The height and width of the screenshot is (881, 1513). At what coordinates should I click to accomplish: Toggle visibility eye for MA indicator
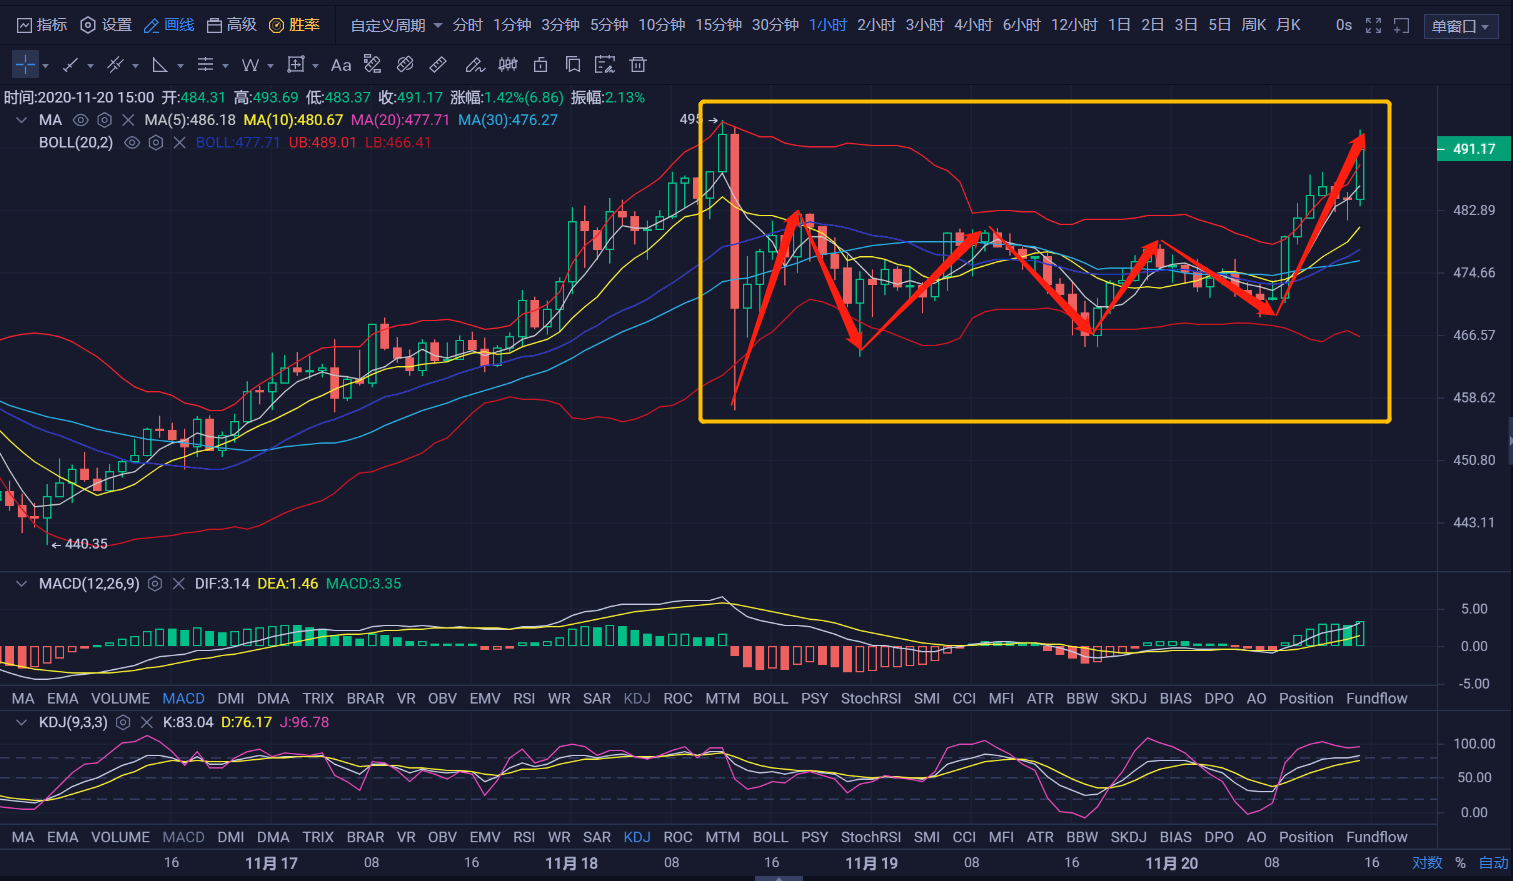pyautogui.click(x=81, y=120)
